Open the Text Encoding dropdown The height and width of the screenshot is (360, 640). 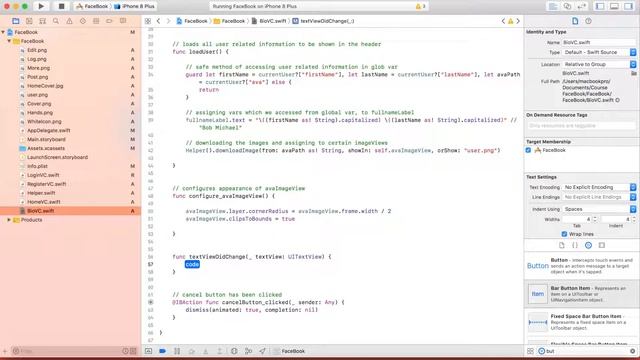coord(600,187)
